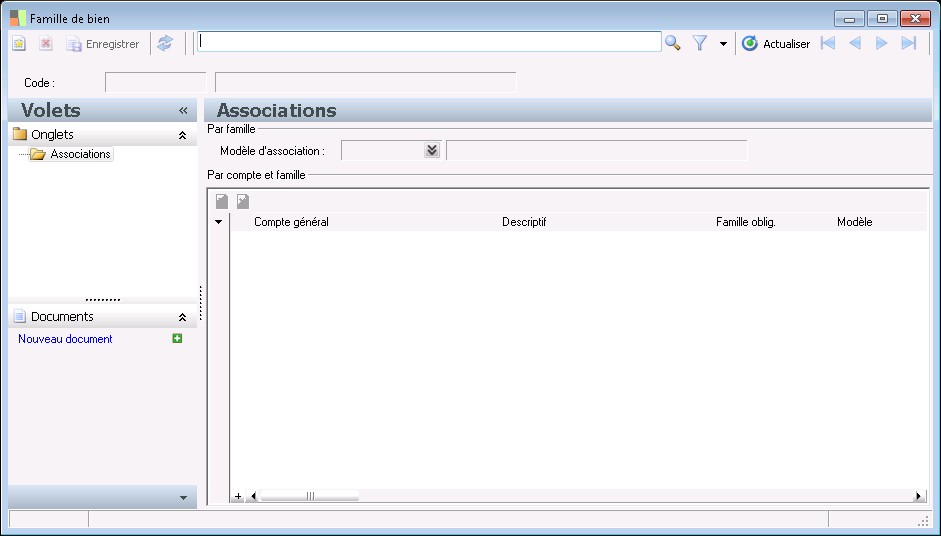Go to previous record arrow

coord(855,43)
